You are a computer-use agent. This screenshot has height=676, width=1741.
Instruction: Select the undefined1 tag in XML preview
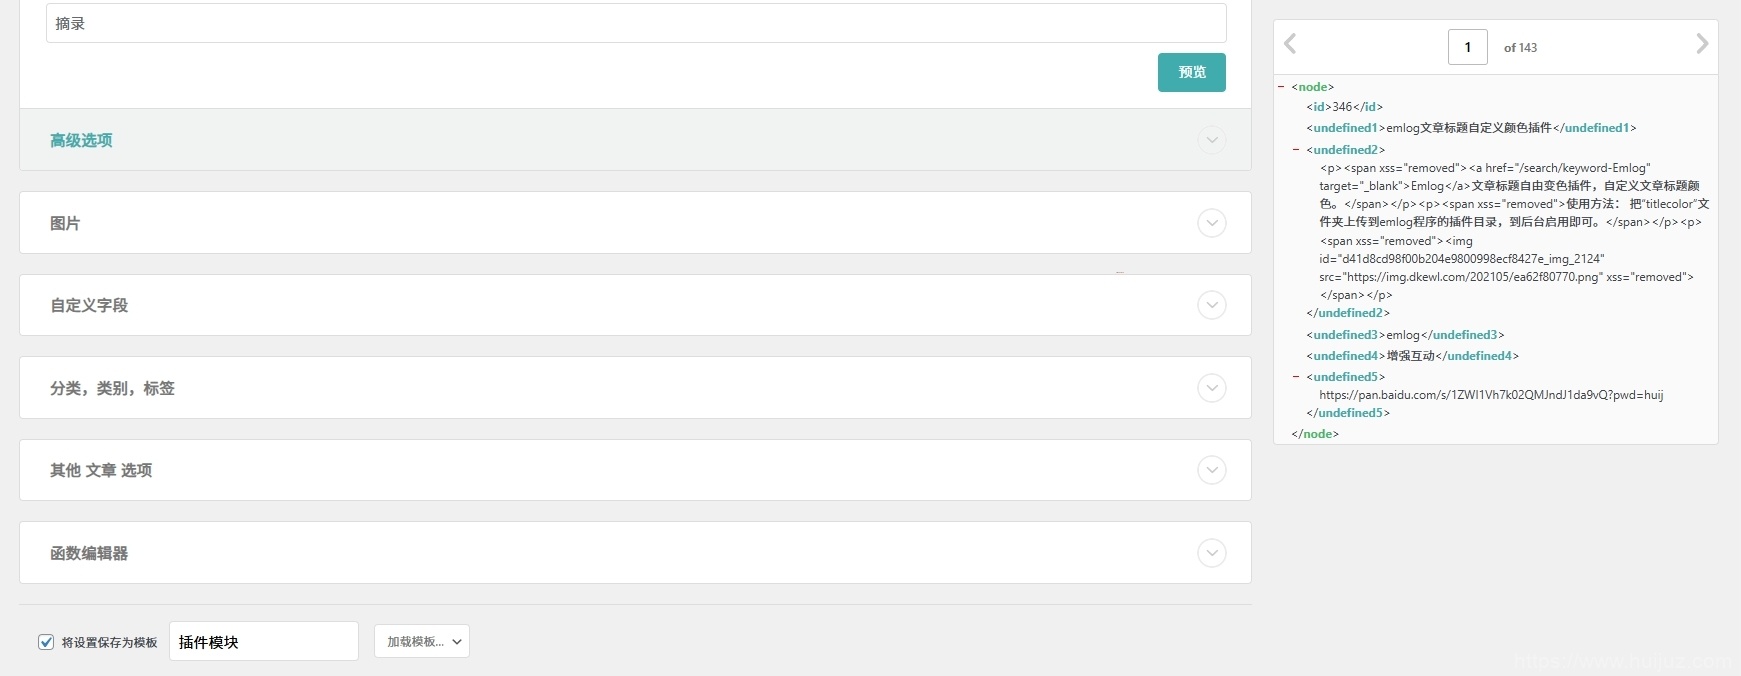pos(1345,128)
